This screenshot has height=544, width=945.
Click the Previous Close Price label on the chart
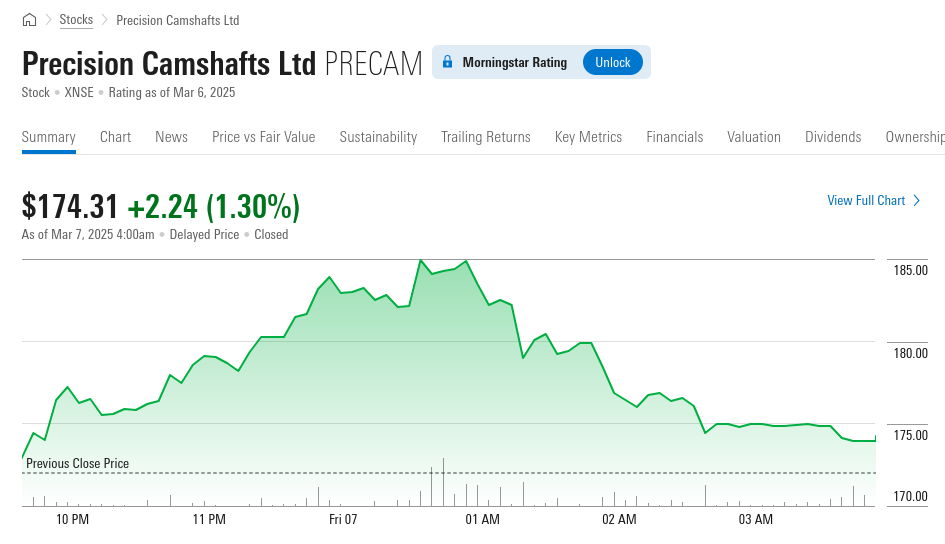(77, 464)
